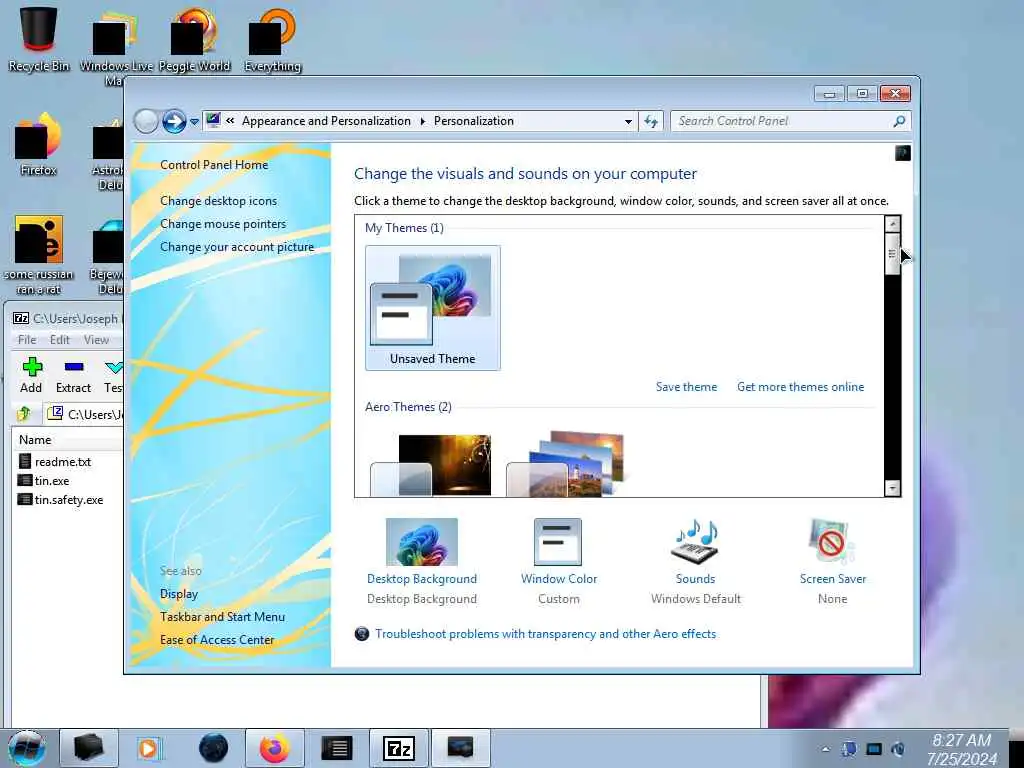Open Screen Saver settings icon

pos(832,542)
